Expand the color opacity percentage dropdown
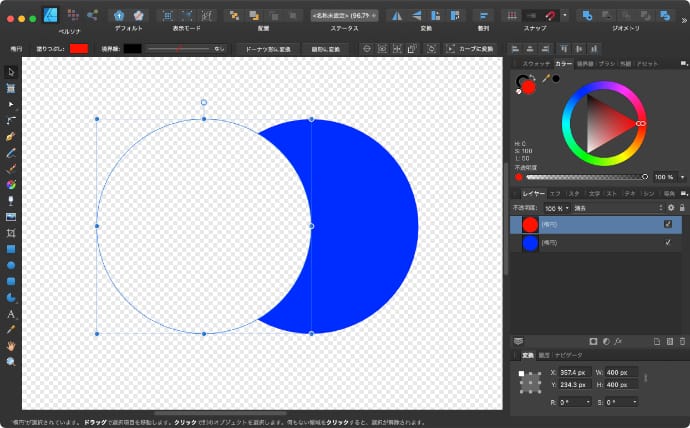This screenshot has height=428, width=690. 682,177
